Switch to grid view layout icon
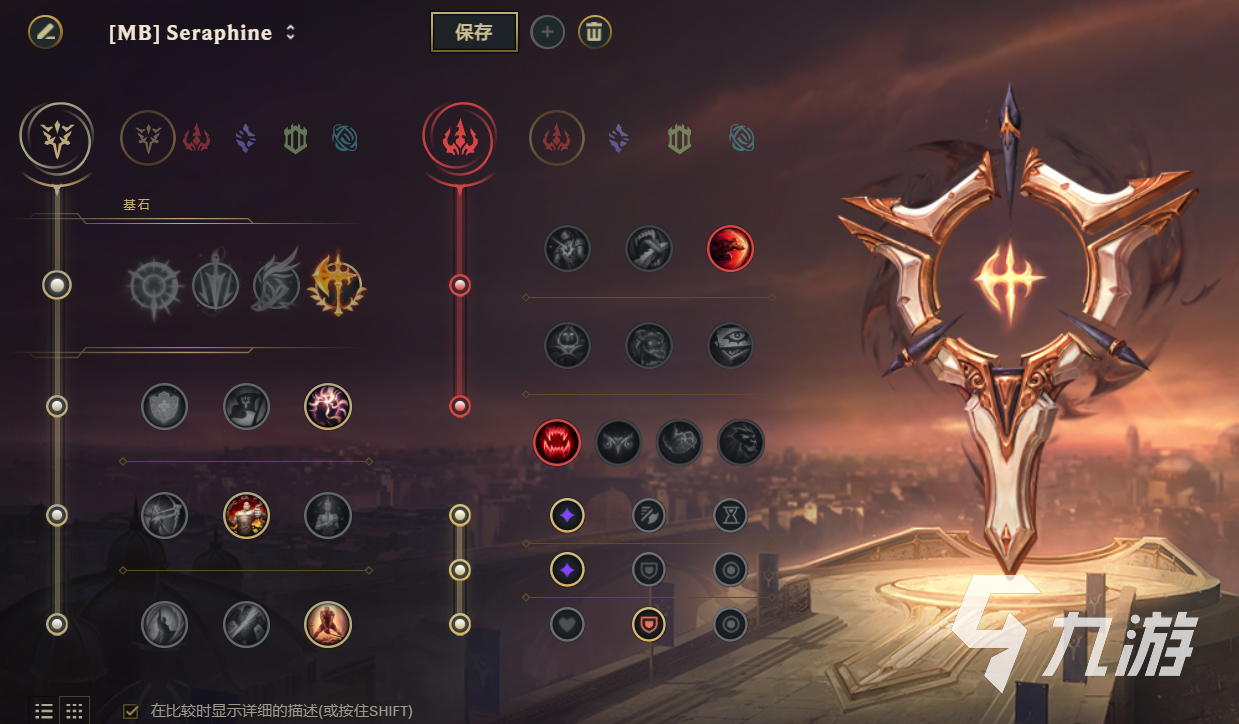 [x=74, y=711]
